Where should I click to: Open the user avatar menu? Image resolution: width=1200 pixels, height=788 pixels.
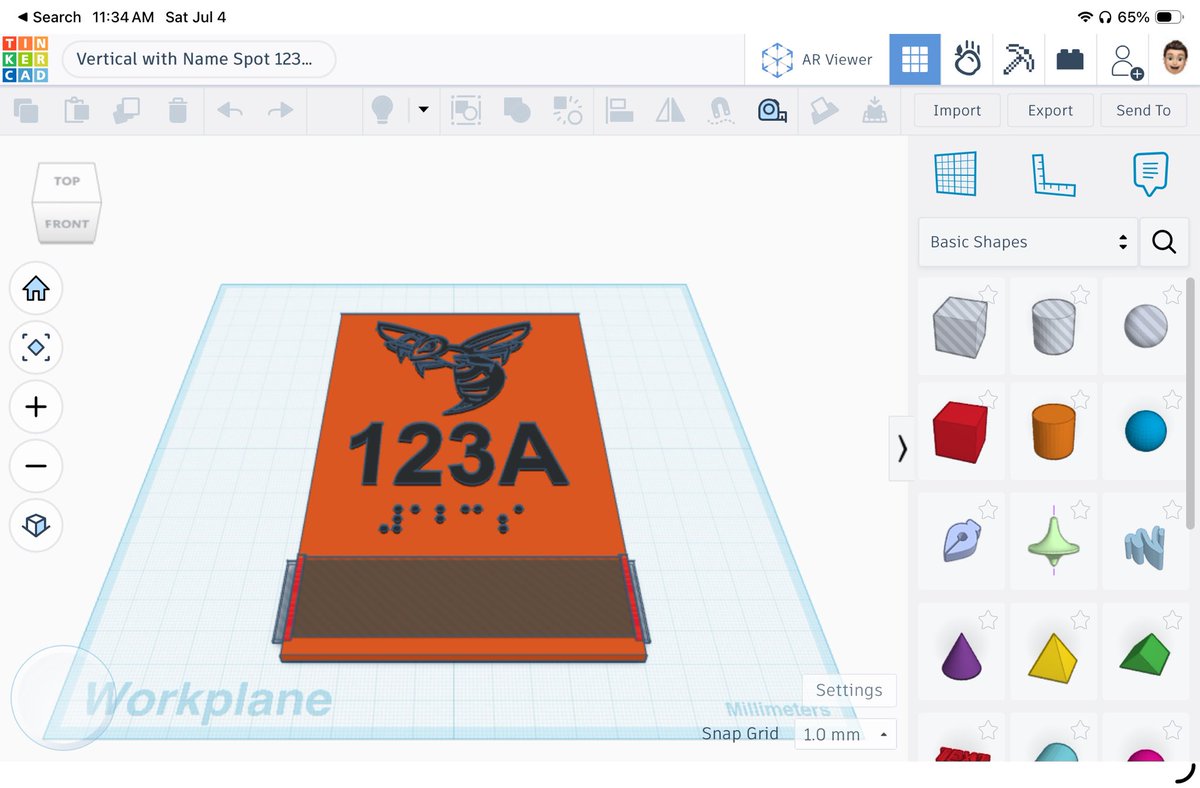pos(1177,58)
